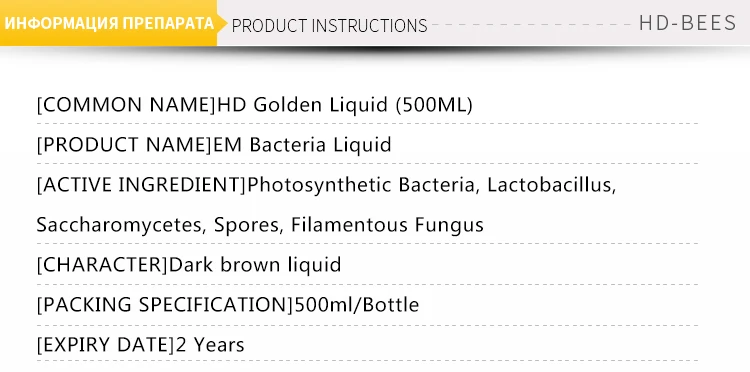Screen dimensions: 750x372
Task: Select the PACKING SPECIFICATION label
Action: pos(165,305)
